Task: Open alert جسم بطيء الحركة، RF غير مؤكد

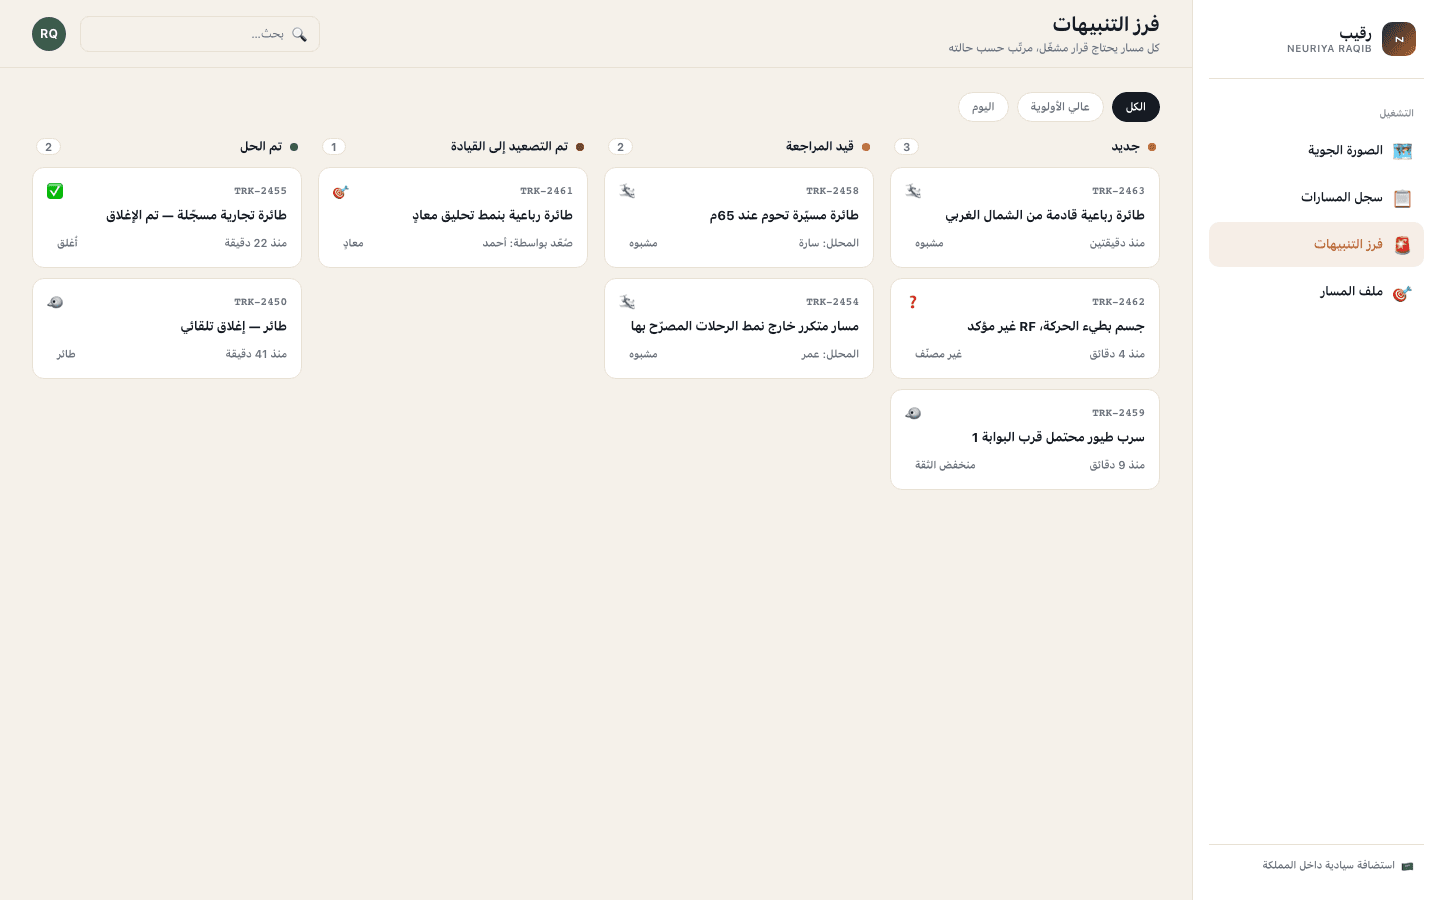Action: click(x=1025, y=328)
